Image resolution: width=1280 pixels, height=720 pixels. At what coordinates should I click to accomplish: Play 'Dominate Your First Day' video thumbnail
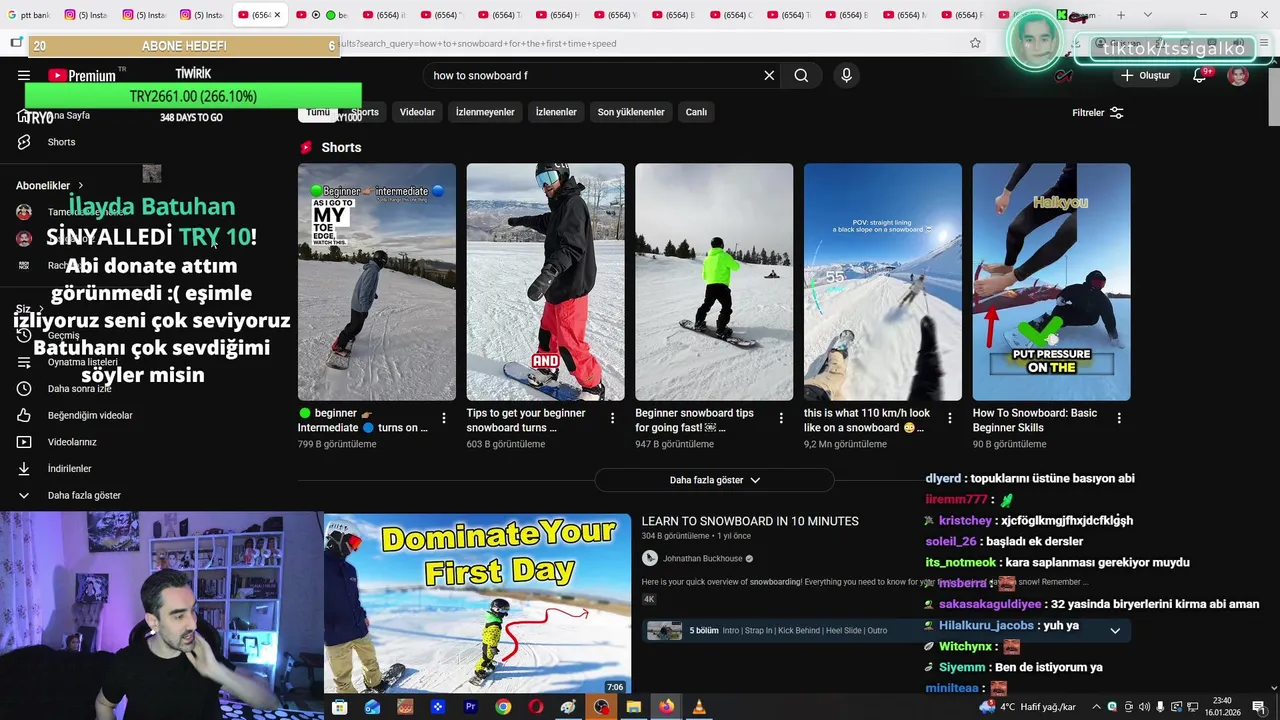click(x=477, y=603)
